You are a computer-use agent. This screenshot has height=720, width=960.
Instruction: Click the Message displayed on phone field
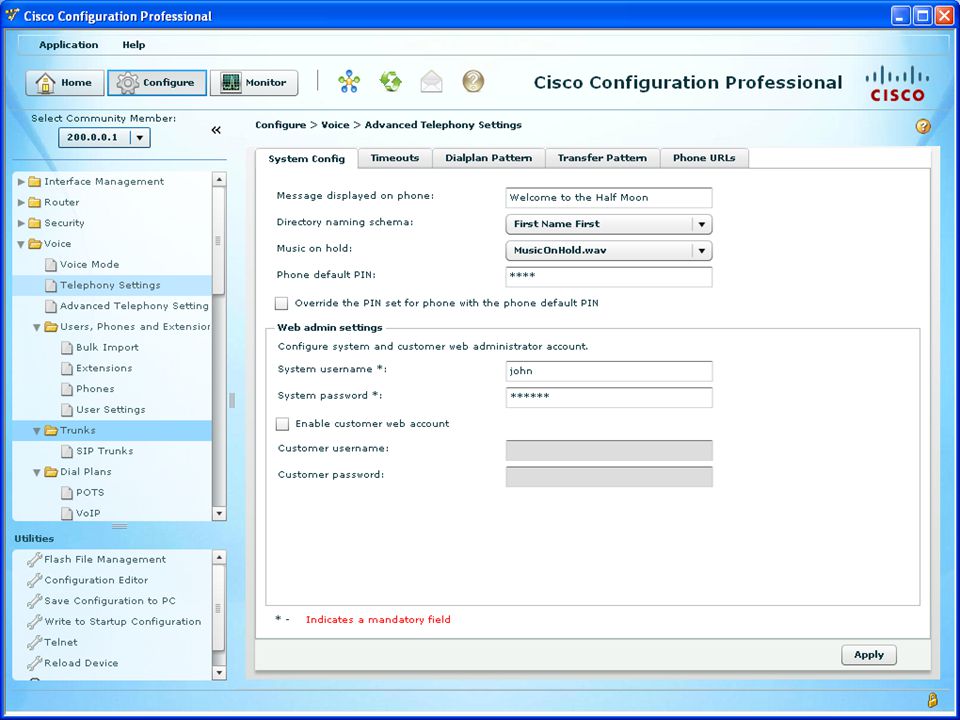[x=609, y=198]
